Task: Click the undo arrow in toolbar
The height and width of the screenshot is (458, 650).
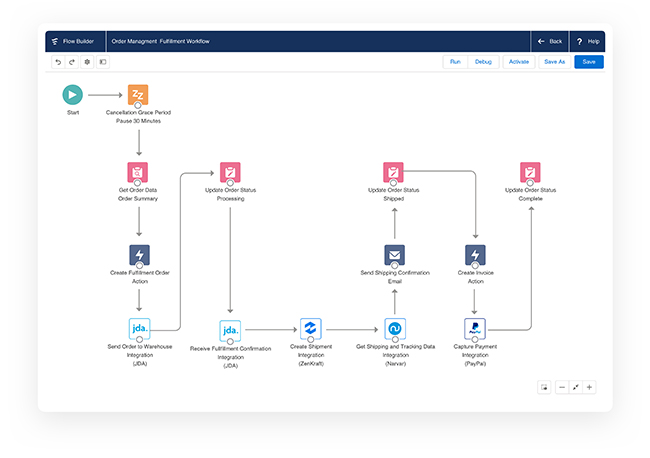Action: (58, 62)
